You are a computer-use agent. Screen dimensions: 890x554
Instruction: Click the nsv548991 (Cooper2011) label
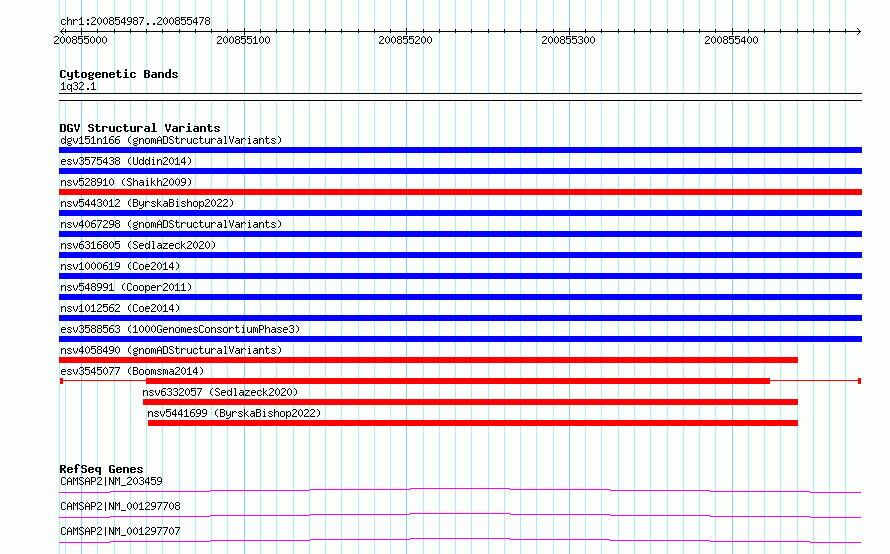coord(126,287)
